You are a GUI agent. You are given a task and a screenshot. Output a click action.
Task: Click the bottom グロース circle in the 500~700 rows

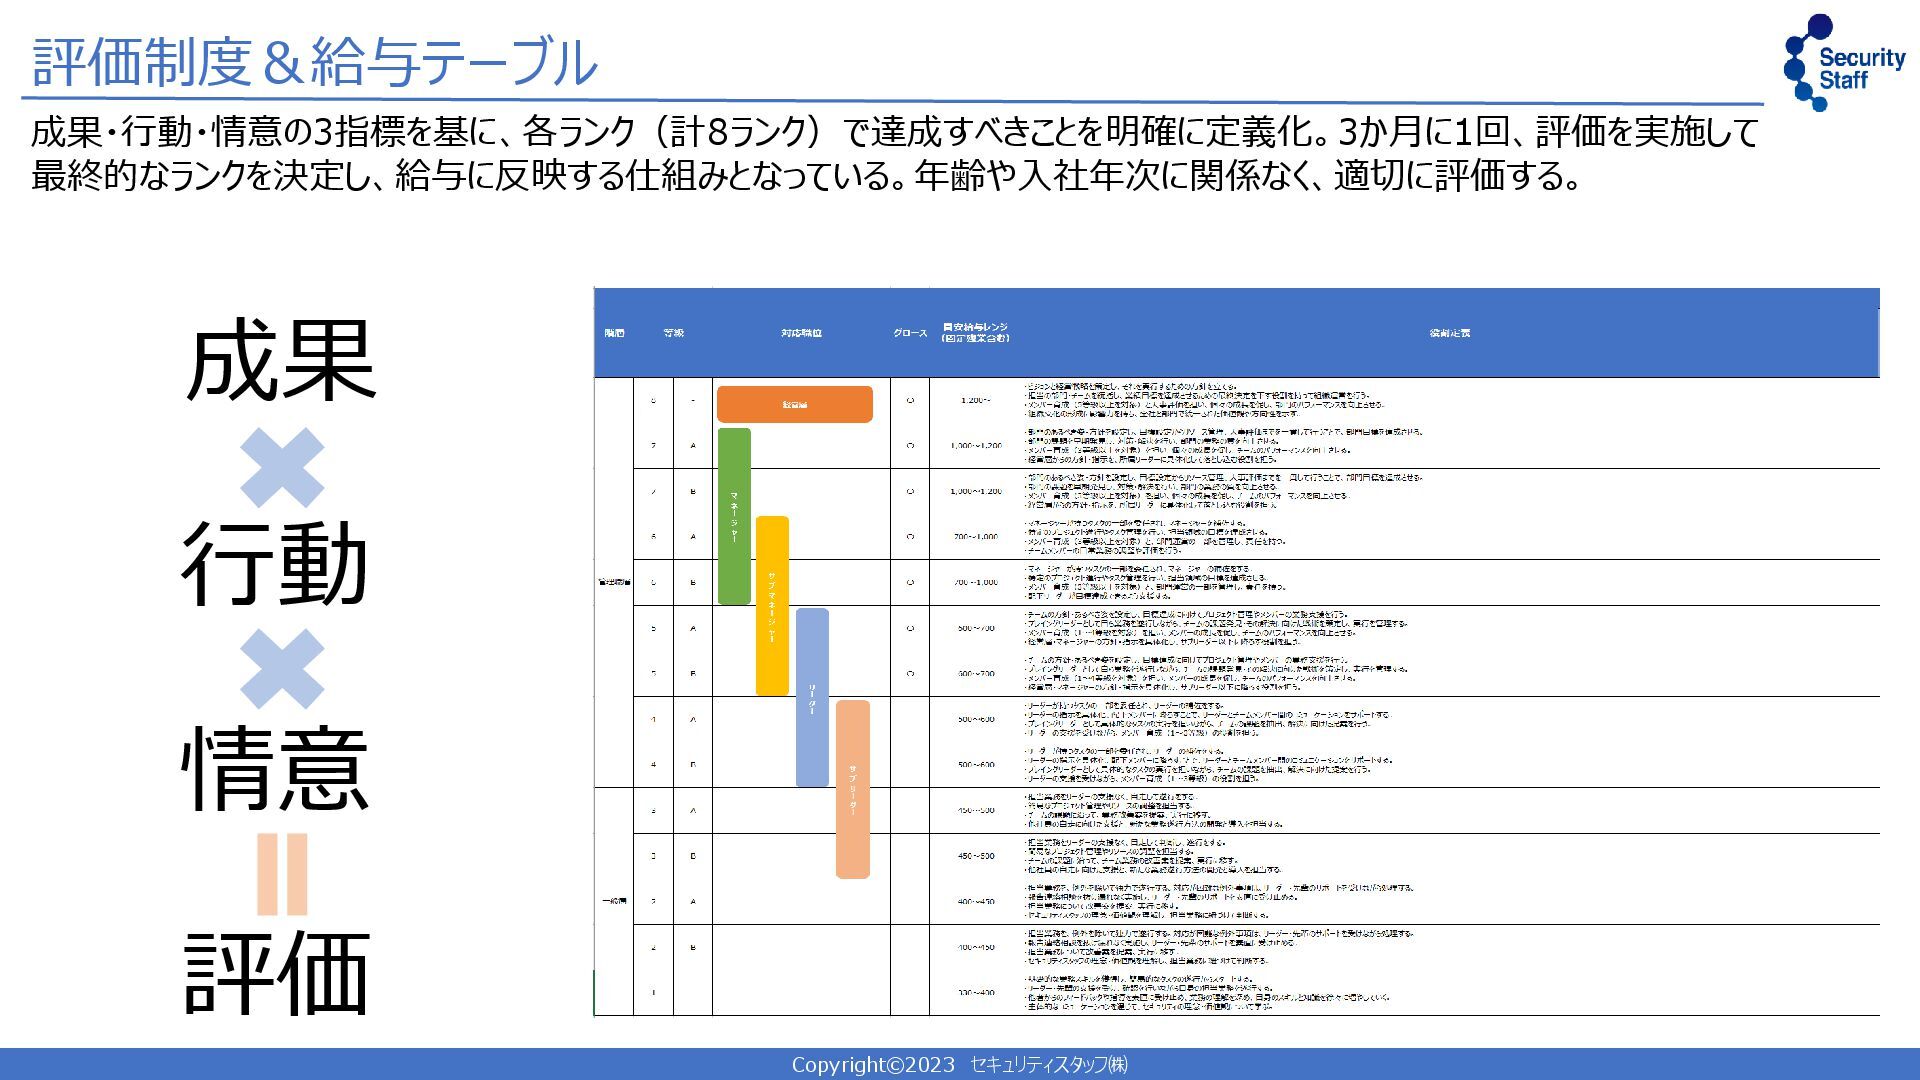coord(910,673)
